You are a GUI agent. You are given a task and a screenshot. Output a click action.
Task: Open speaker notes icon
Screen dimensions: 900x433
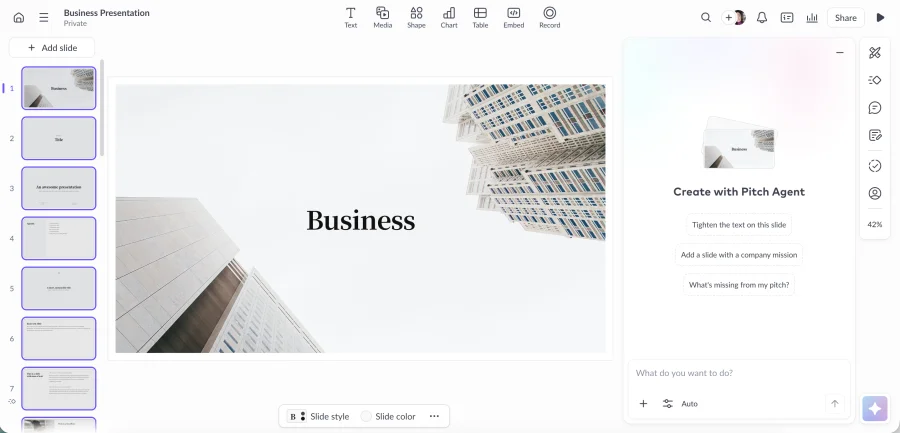[x=787, y=18]
